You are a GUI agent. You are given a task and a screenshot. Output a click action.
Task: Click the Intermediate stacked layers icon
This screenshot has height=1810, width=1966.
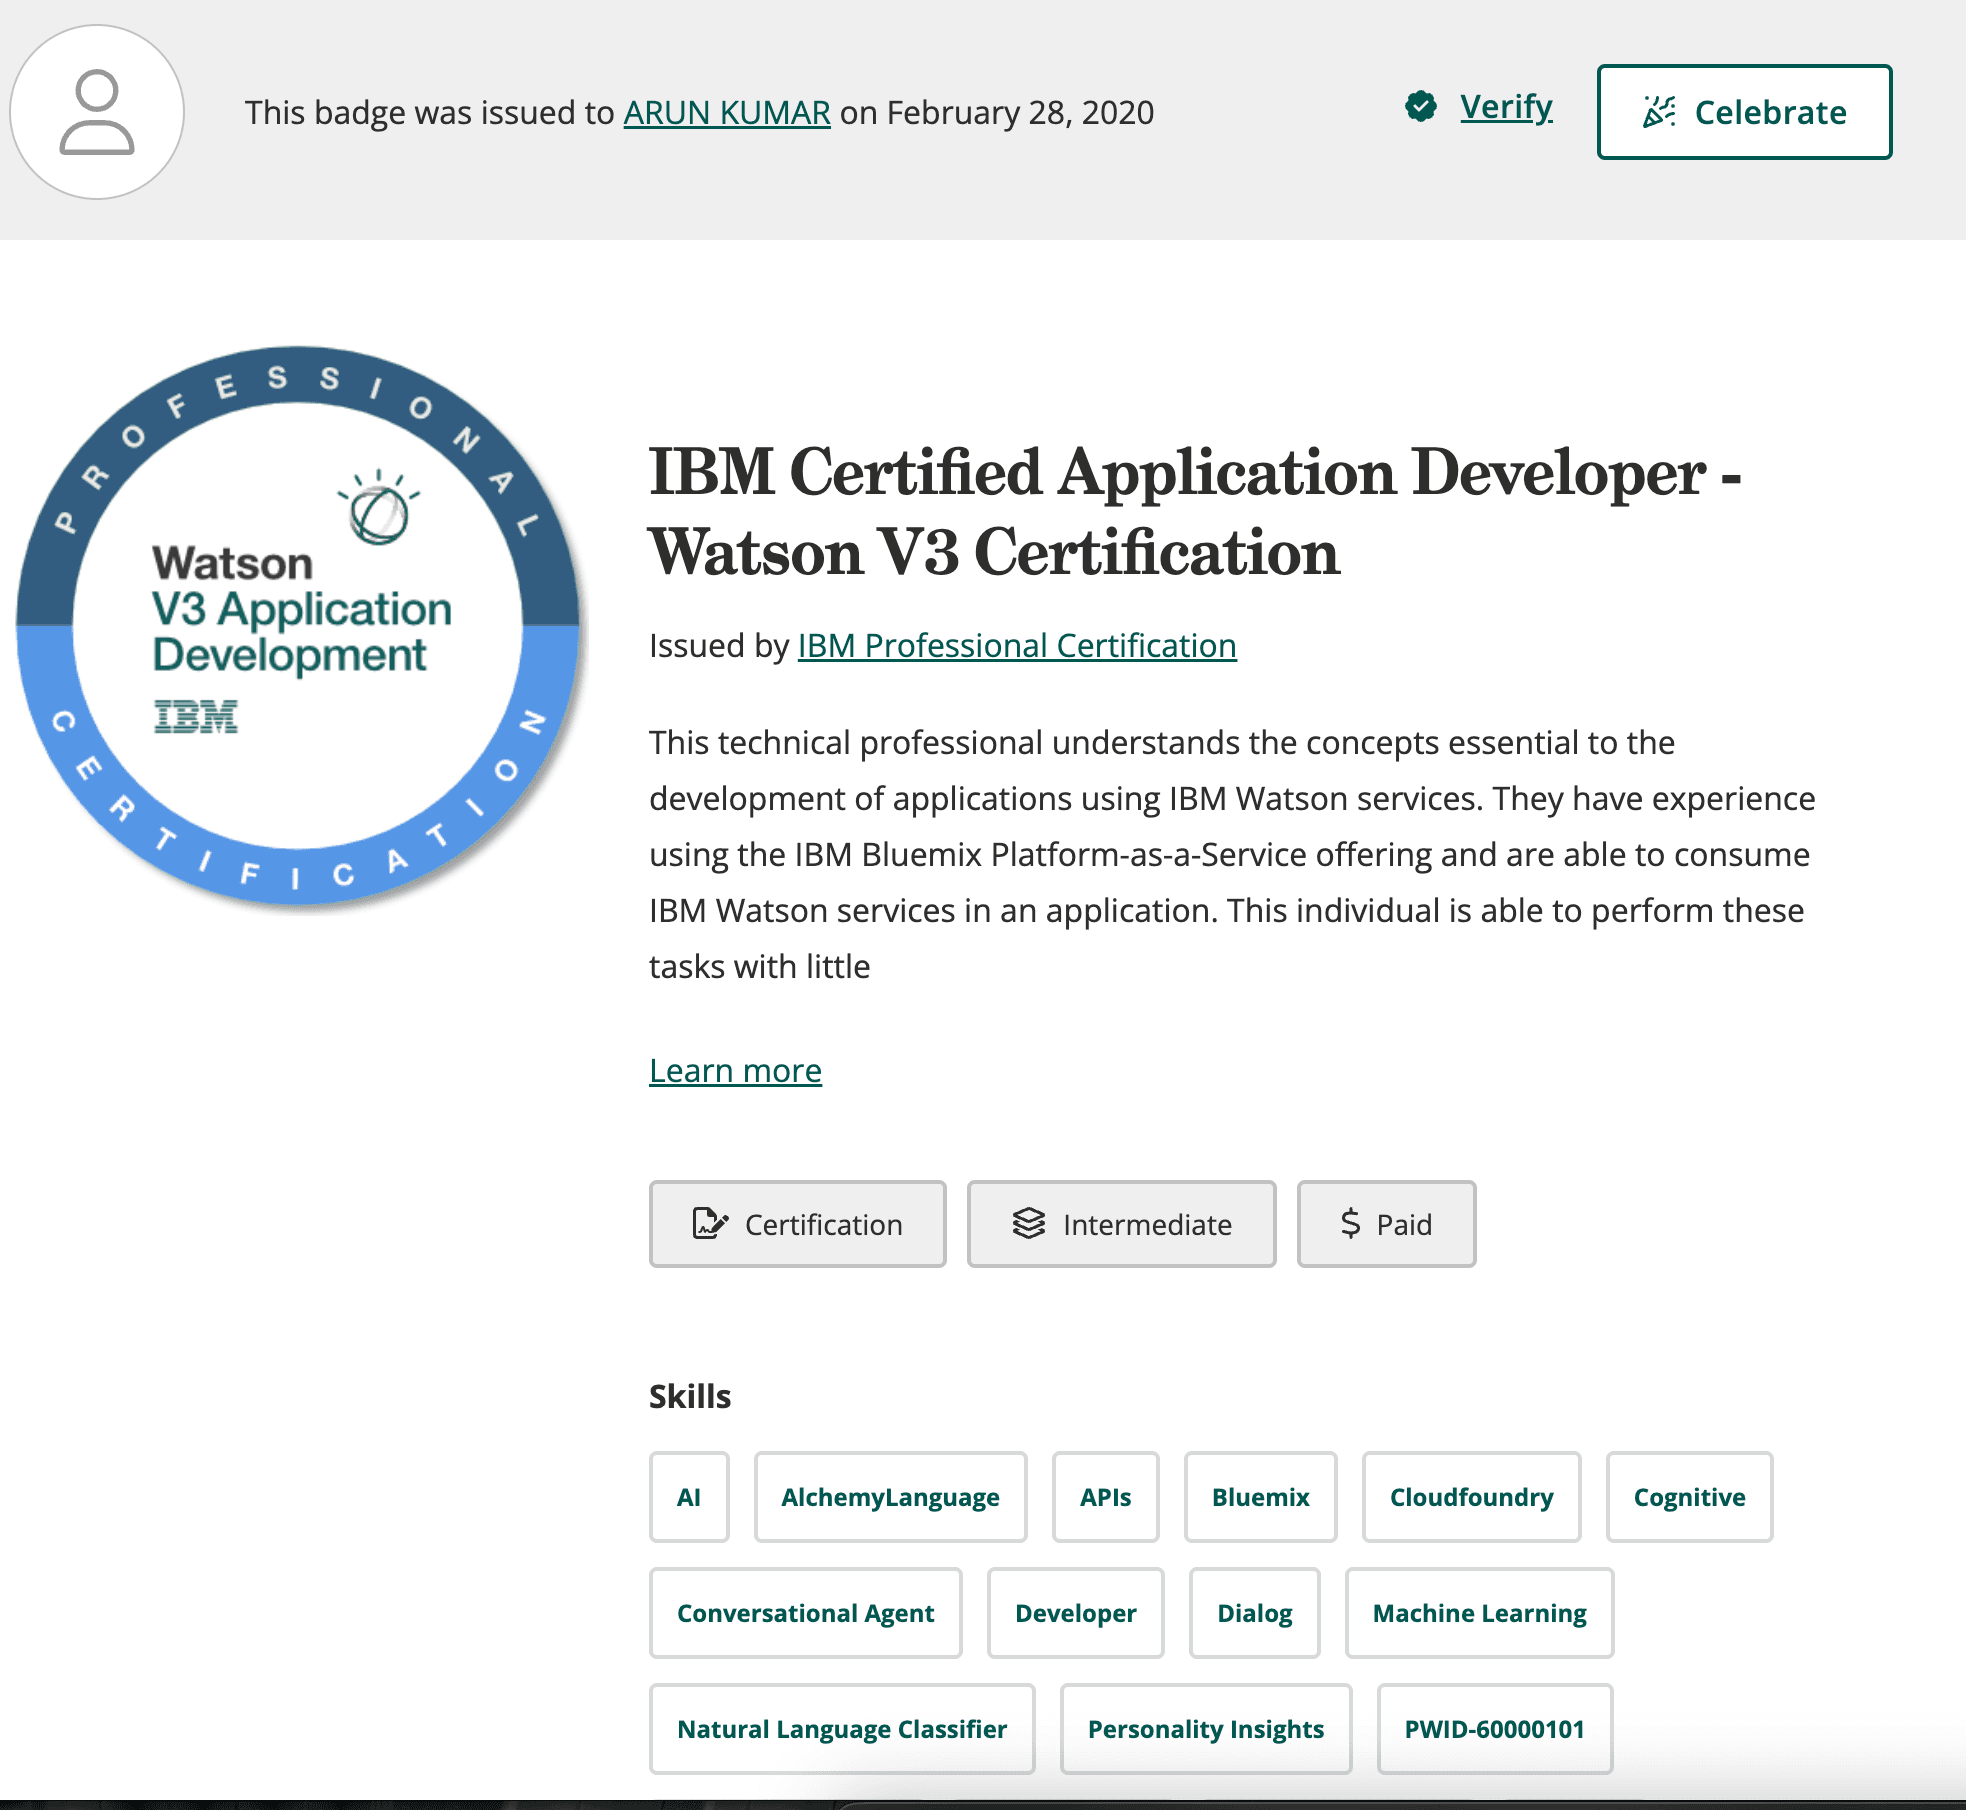click(x=1029, y=1223)
